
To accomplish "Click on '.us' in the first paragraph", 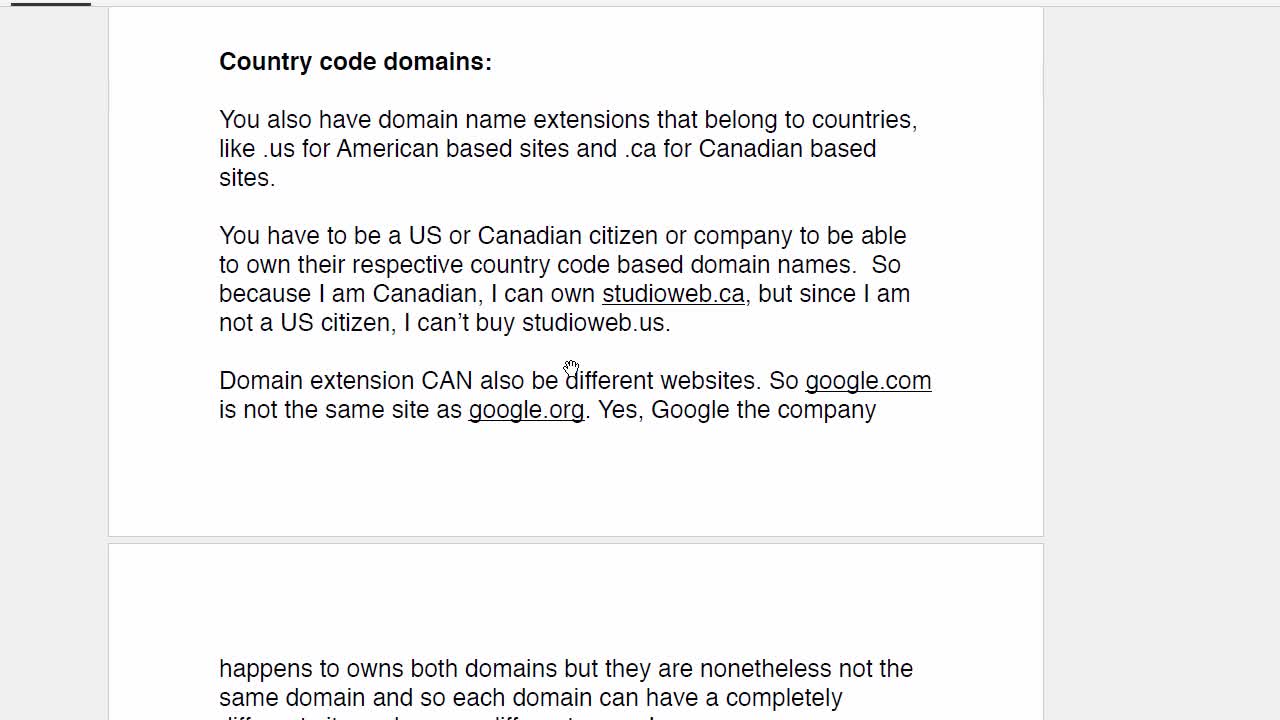I will tap(279, 149).
